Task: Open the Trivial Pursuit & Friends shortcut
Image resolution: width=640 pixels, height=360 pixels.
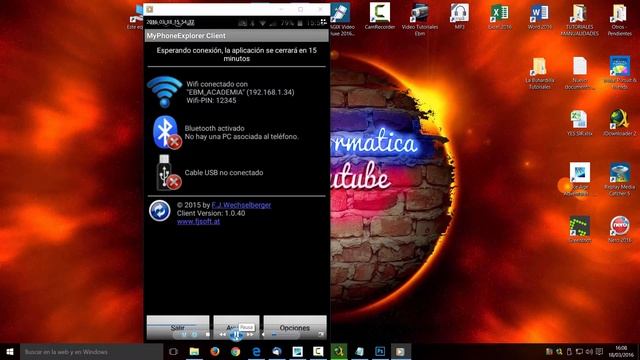Action: [619, 73]
